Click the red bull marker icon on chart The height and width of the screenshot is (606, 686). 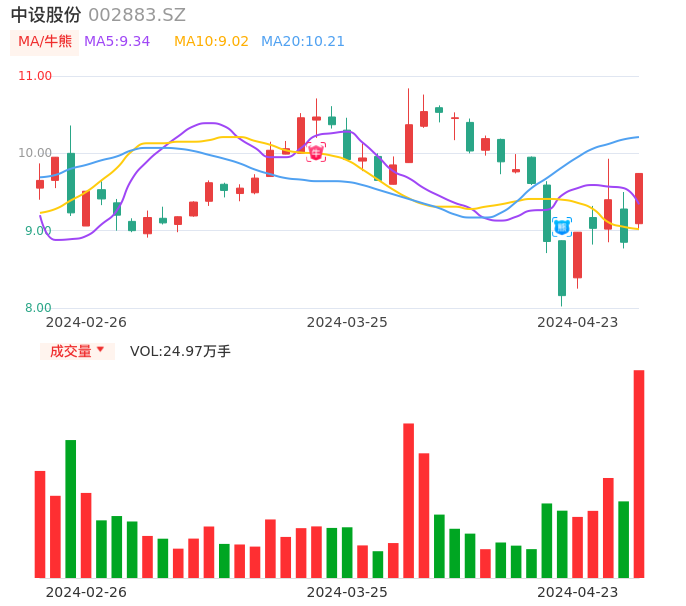pos(316,152)
